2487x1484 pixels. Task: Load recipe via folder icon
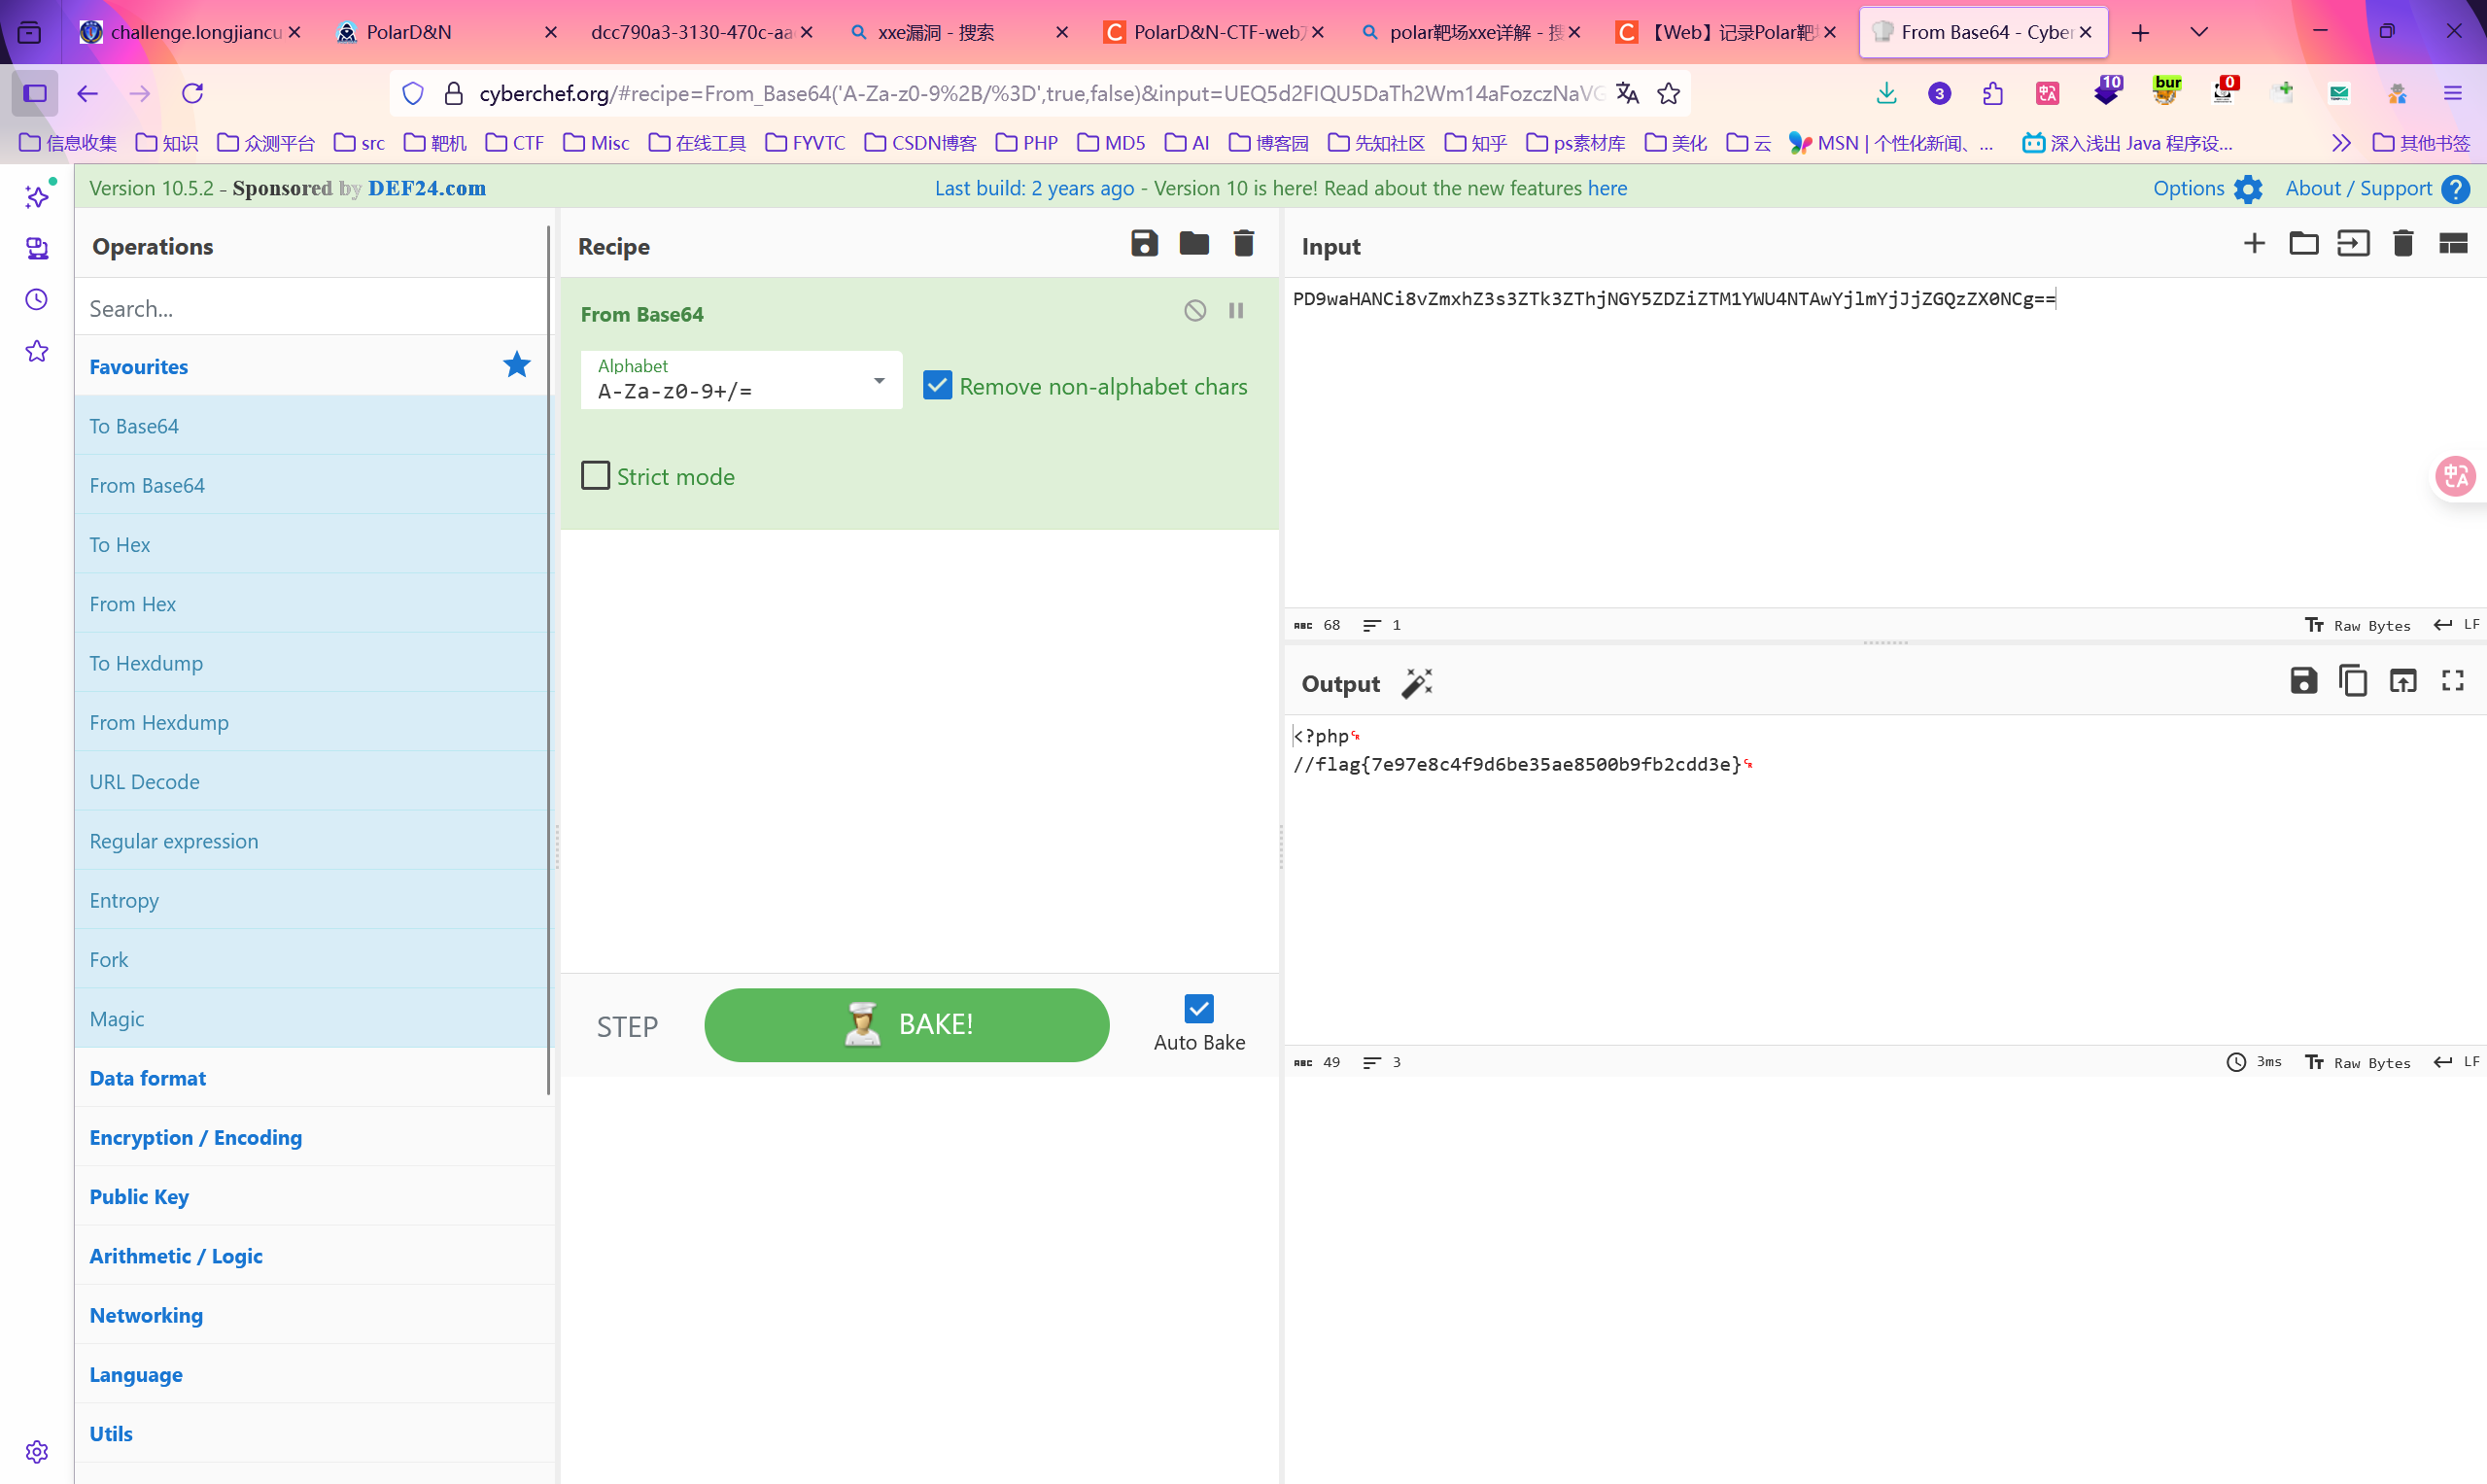click(1194, 244)
